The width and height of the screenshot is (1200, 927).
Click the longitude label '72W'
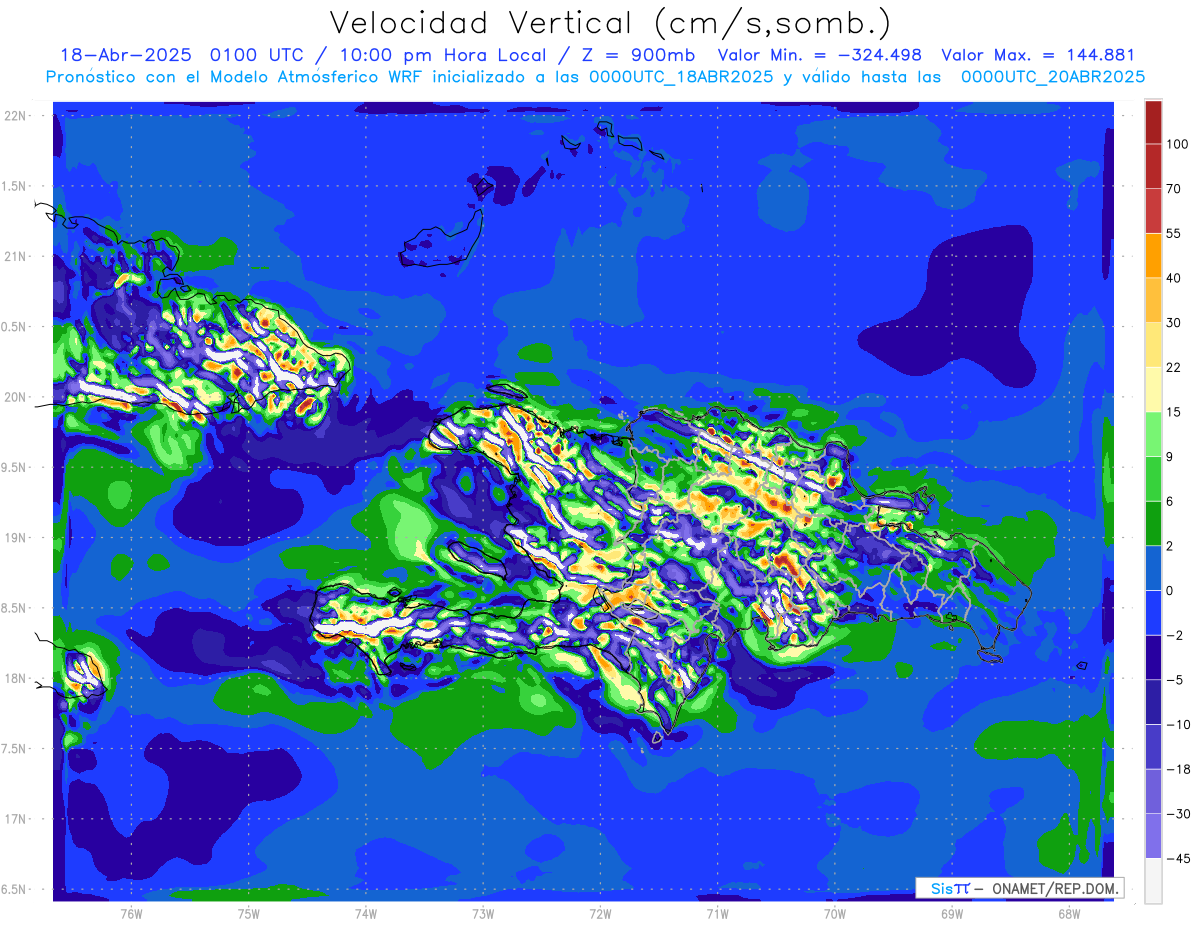coord(600,913)
